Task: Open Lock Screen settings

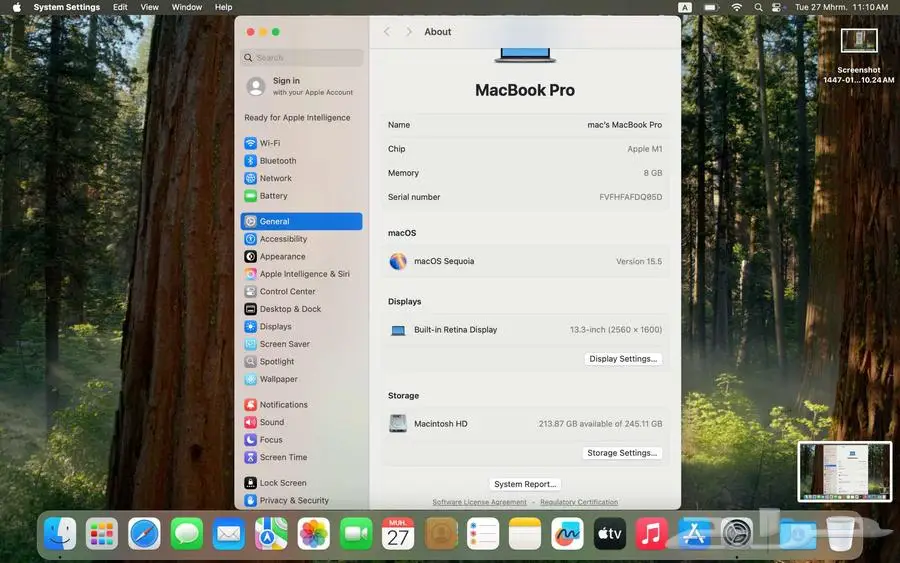Action: 301,483
